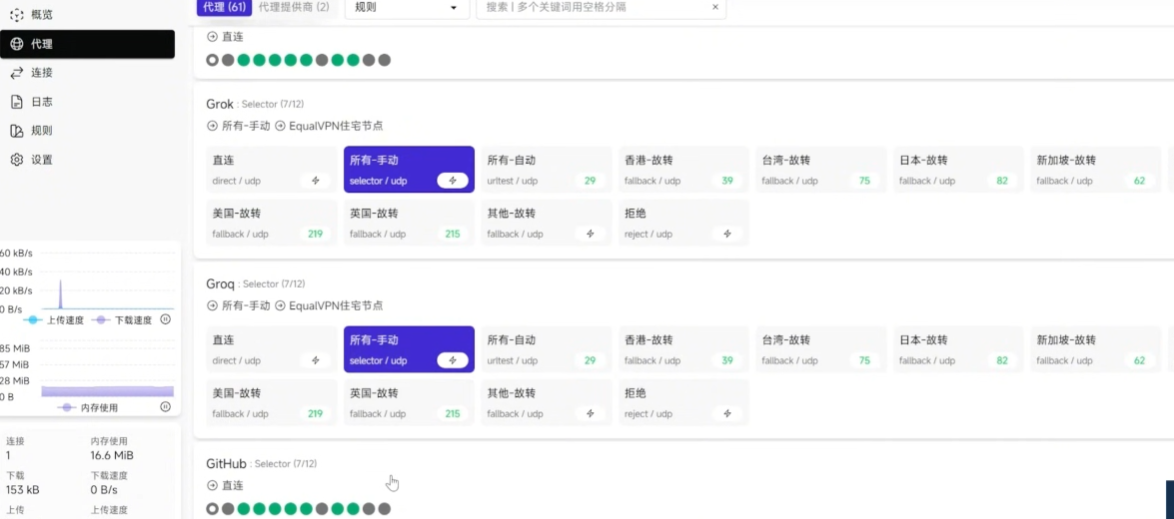The width and height of the screenshot is (1174, 519).
Task: Select 所有-手动 node in Grok group
Action: [x=409, y=169]
